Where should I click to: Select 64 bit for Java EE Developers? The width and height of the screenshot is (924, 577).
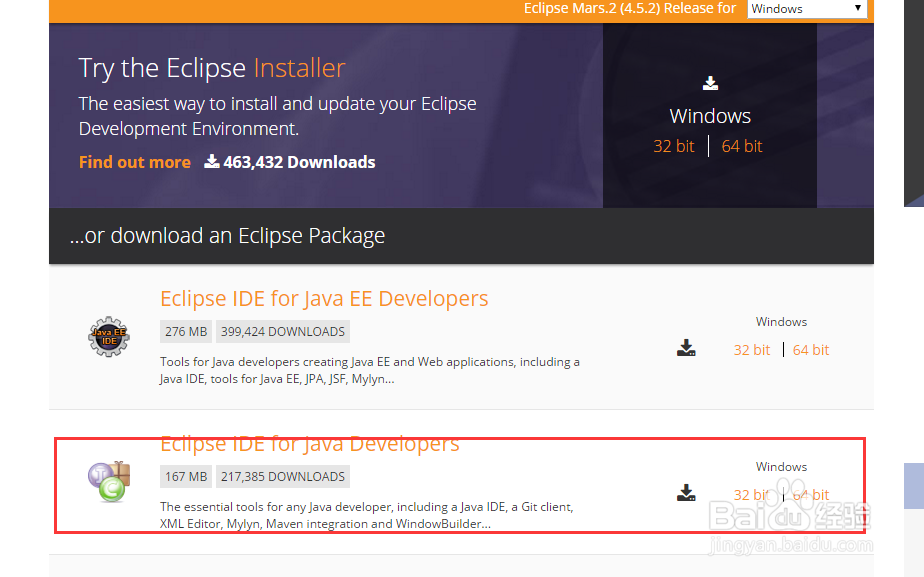point(810,349)
